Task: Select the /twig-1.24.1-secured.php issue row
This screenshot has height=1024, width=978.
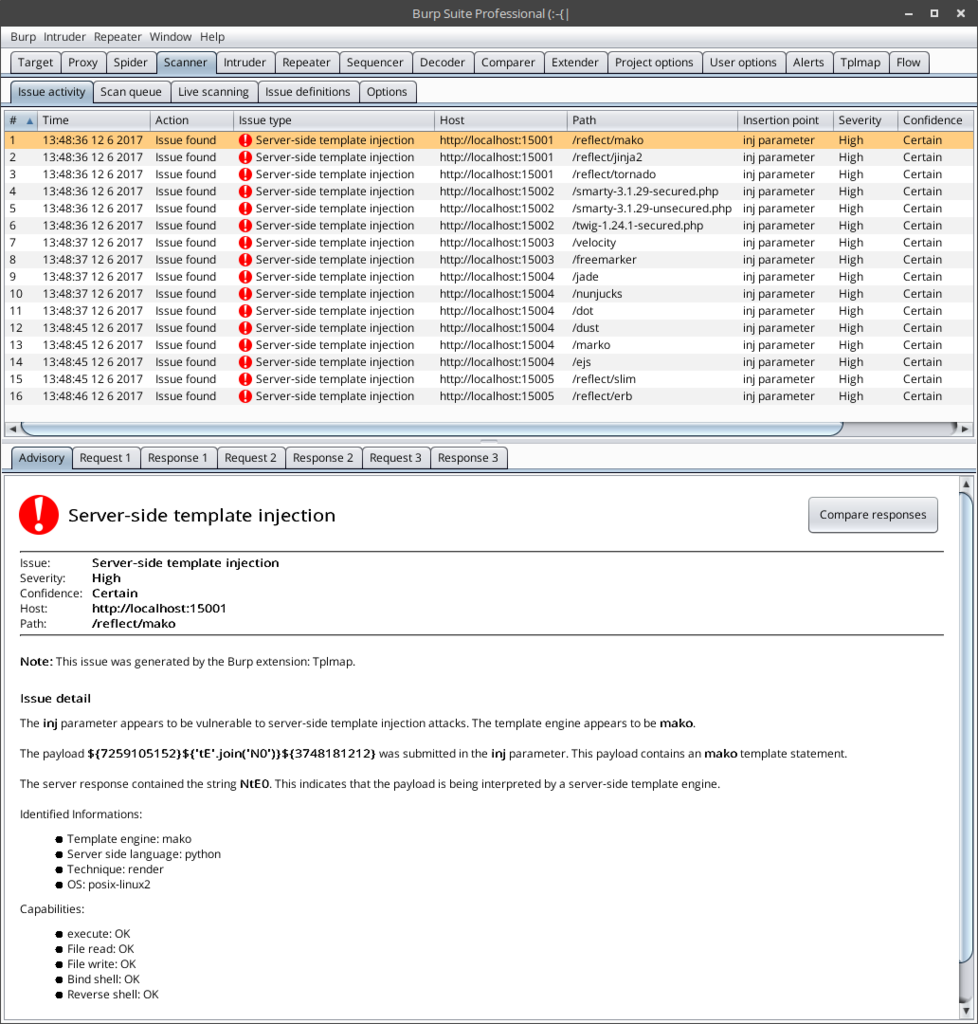Action: point(637,226)
